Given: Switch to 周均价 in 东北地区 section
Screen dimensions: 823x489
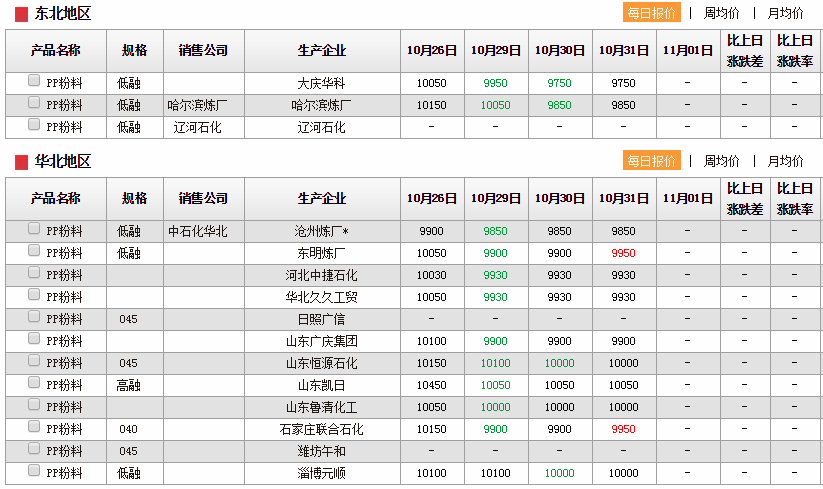Looking at the screenshot, I should click(721, 13).
